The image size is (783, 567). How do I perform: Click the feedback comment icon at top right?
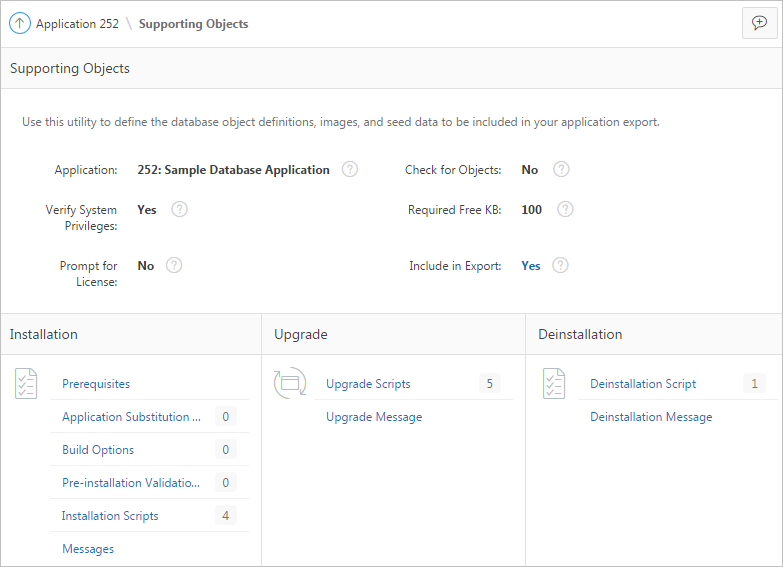coord(759,24)
